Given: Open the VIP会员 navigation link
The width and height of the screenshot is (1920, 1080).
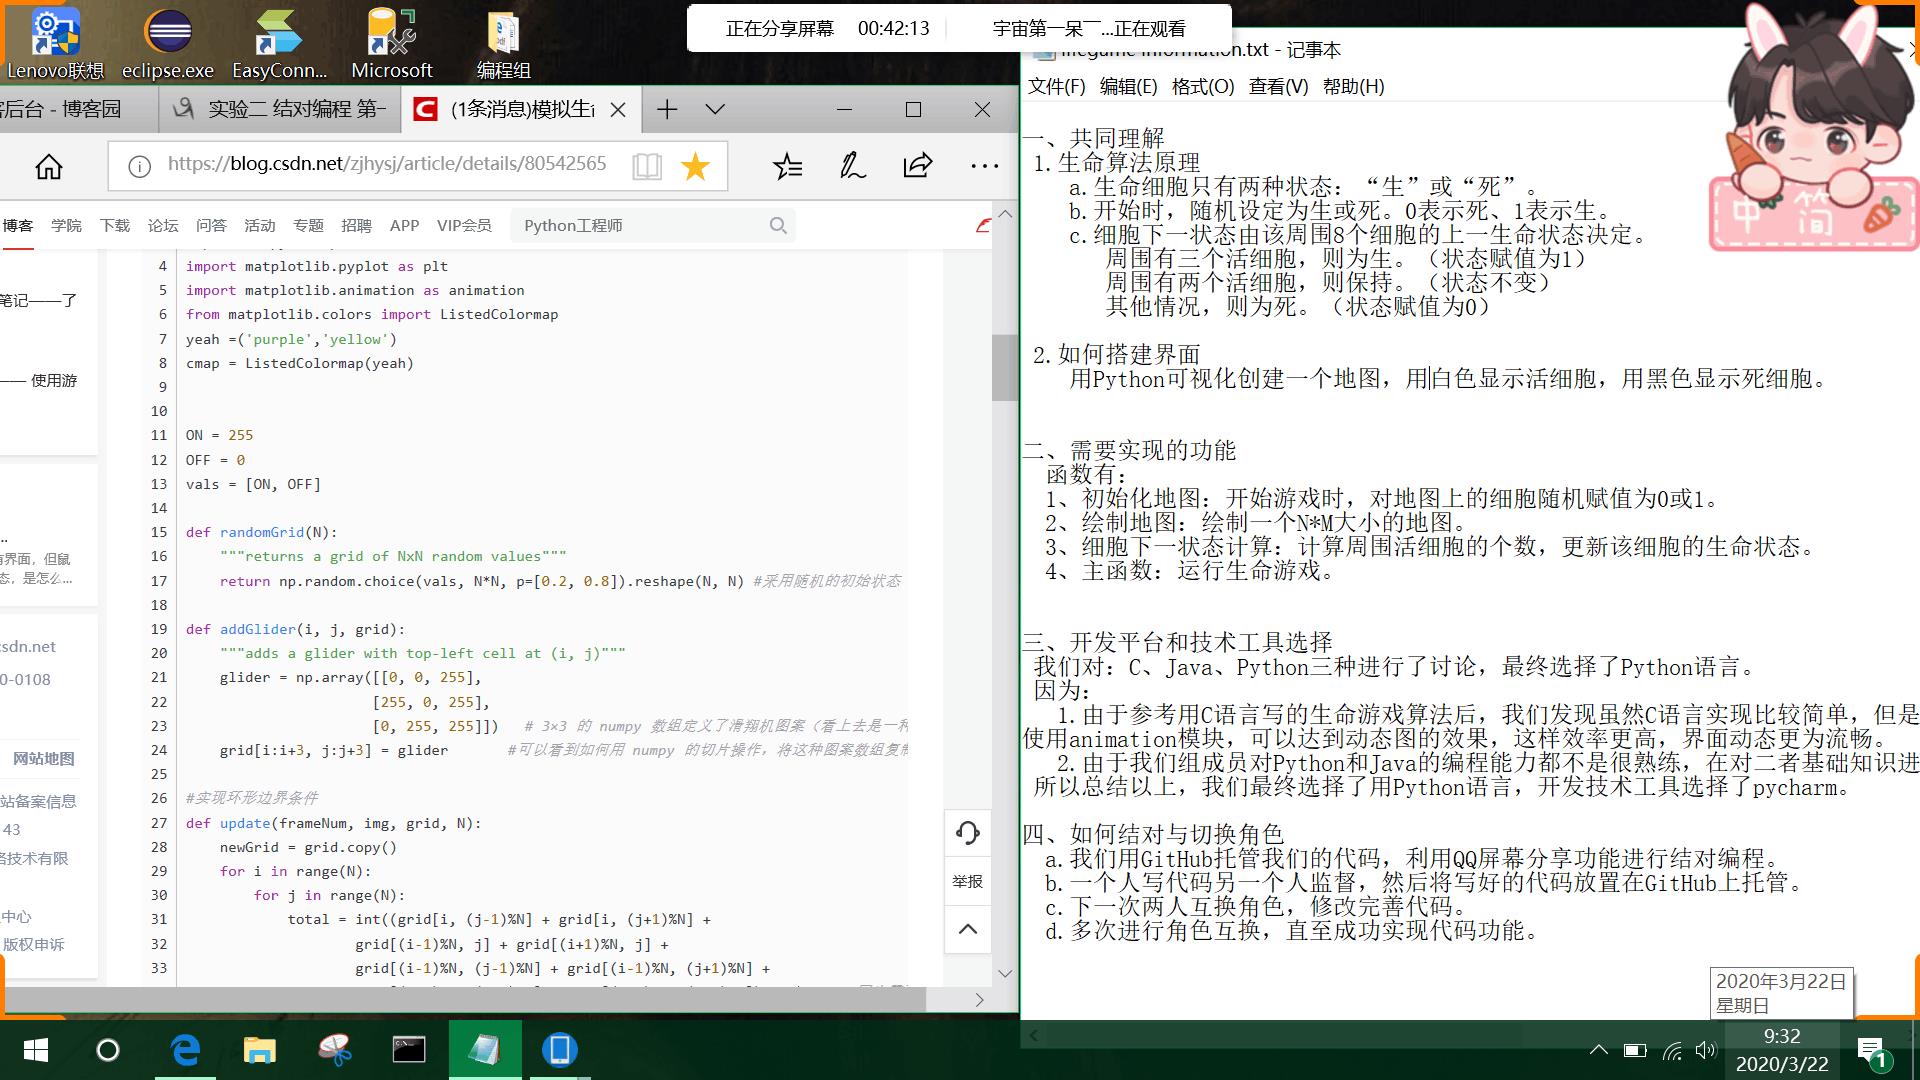Looking at the screenshot, I should click(464, 226).
